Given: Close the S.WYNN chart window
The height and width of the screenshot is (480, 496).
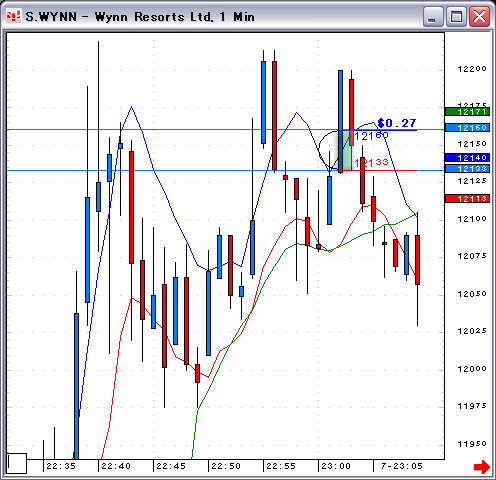Looking at the screenshot, I should (x=479, y=16).
